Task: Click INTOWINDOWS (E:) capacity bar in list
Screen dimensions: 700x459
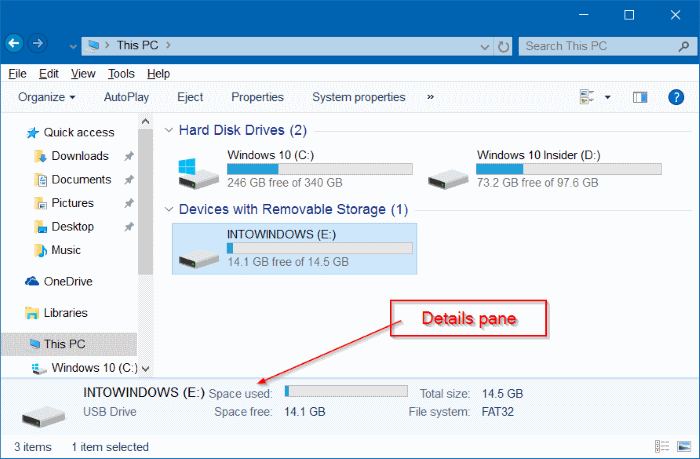Action: [x=320, y=248]
